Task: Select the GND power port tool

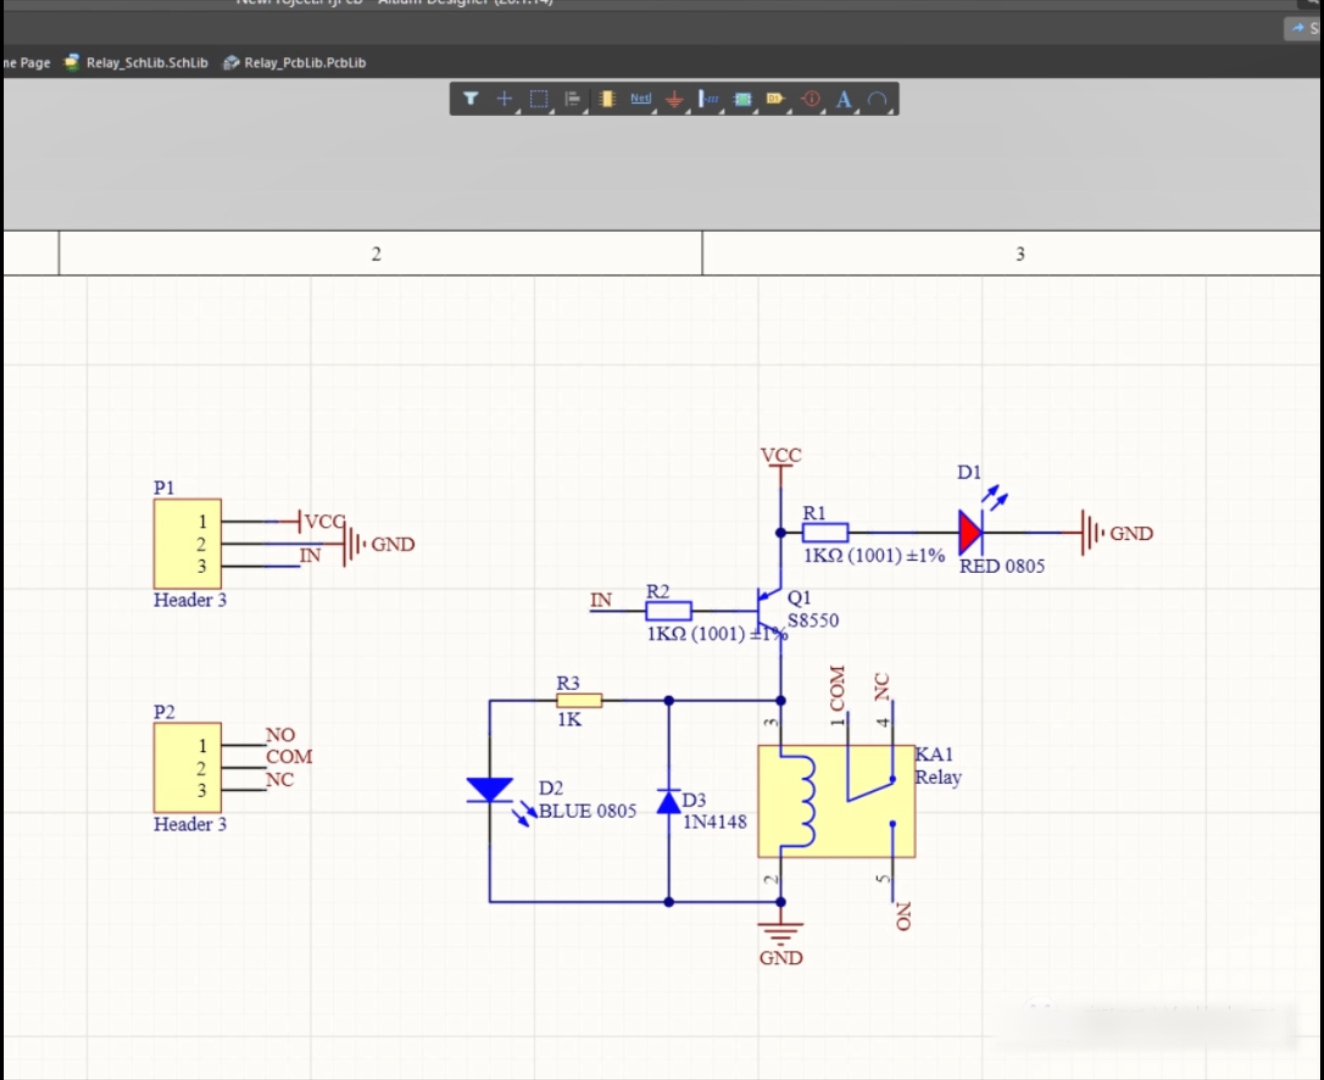Action: pos(675,99)
